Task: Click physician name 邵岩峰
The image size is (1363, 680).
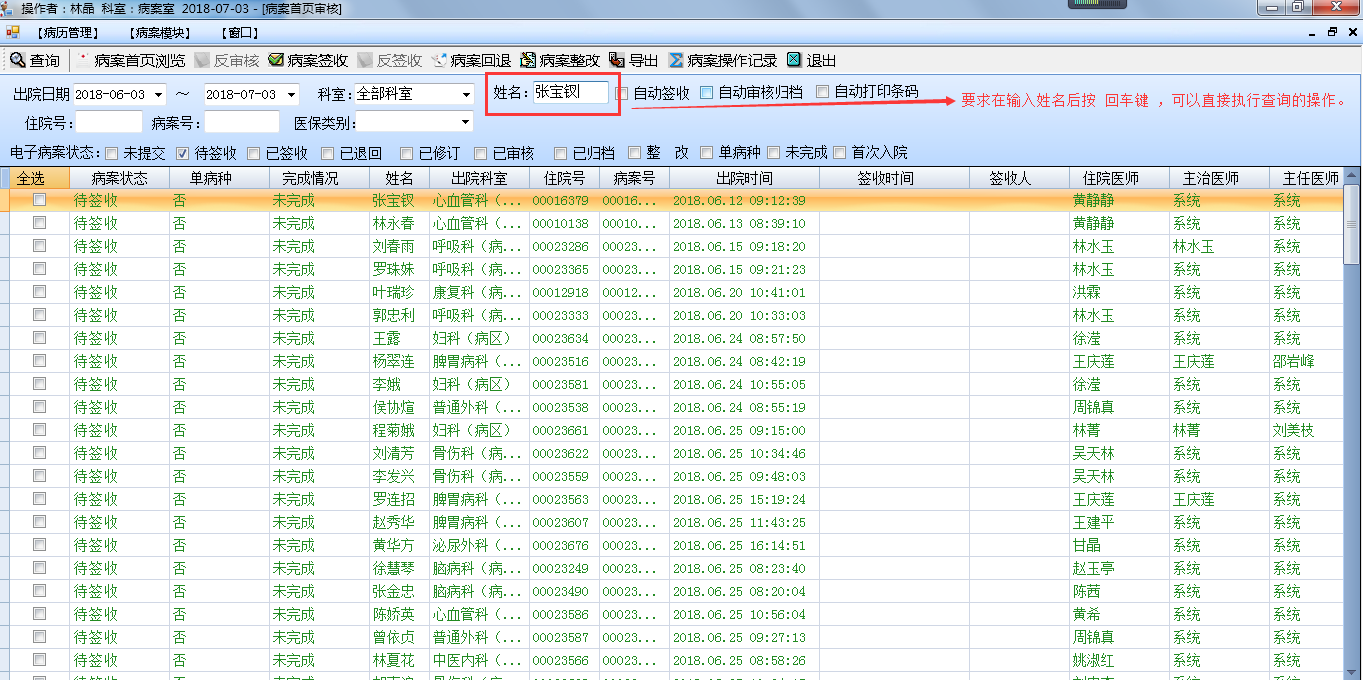Action: [1293, 361]
